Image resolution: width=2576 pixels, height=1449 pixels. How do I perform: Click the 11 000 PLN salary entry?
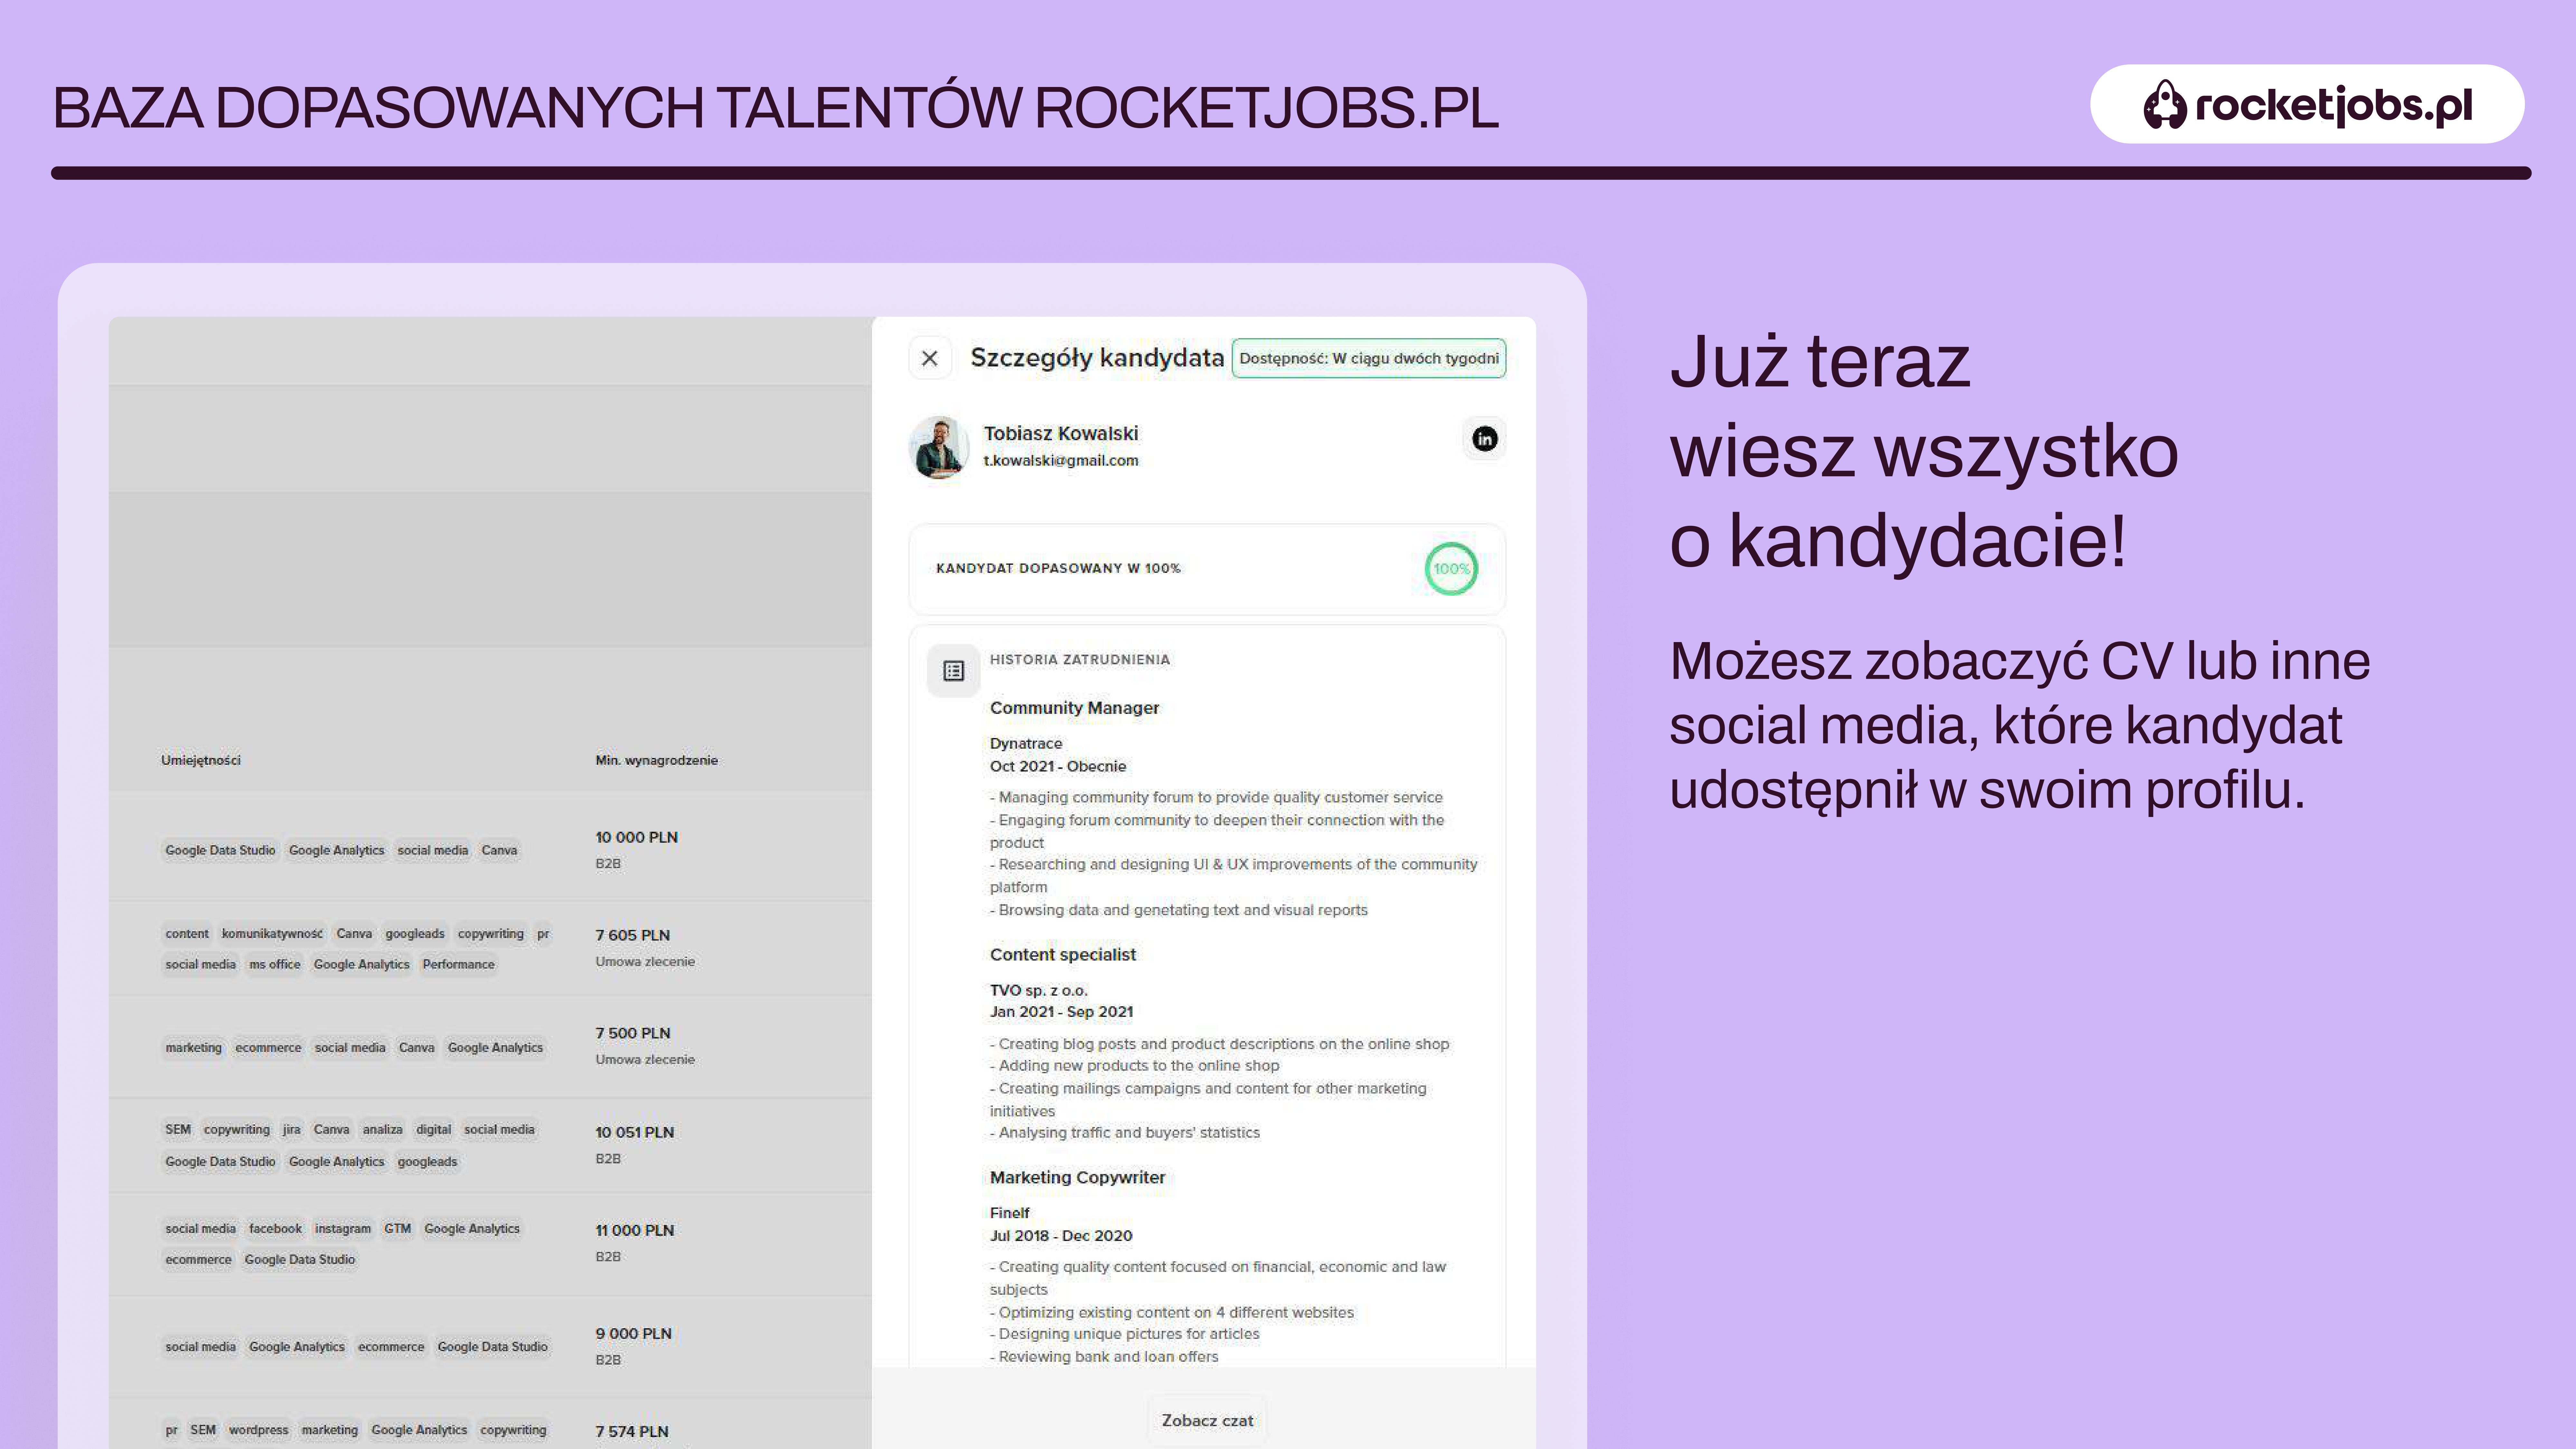point(634,1230)
